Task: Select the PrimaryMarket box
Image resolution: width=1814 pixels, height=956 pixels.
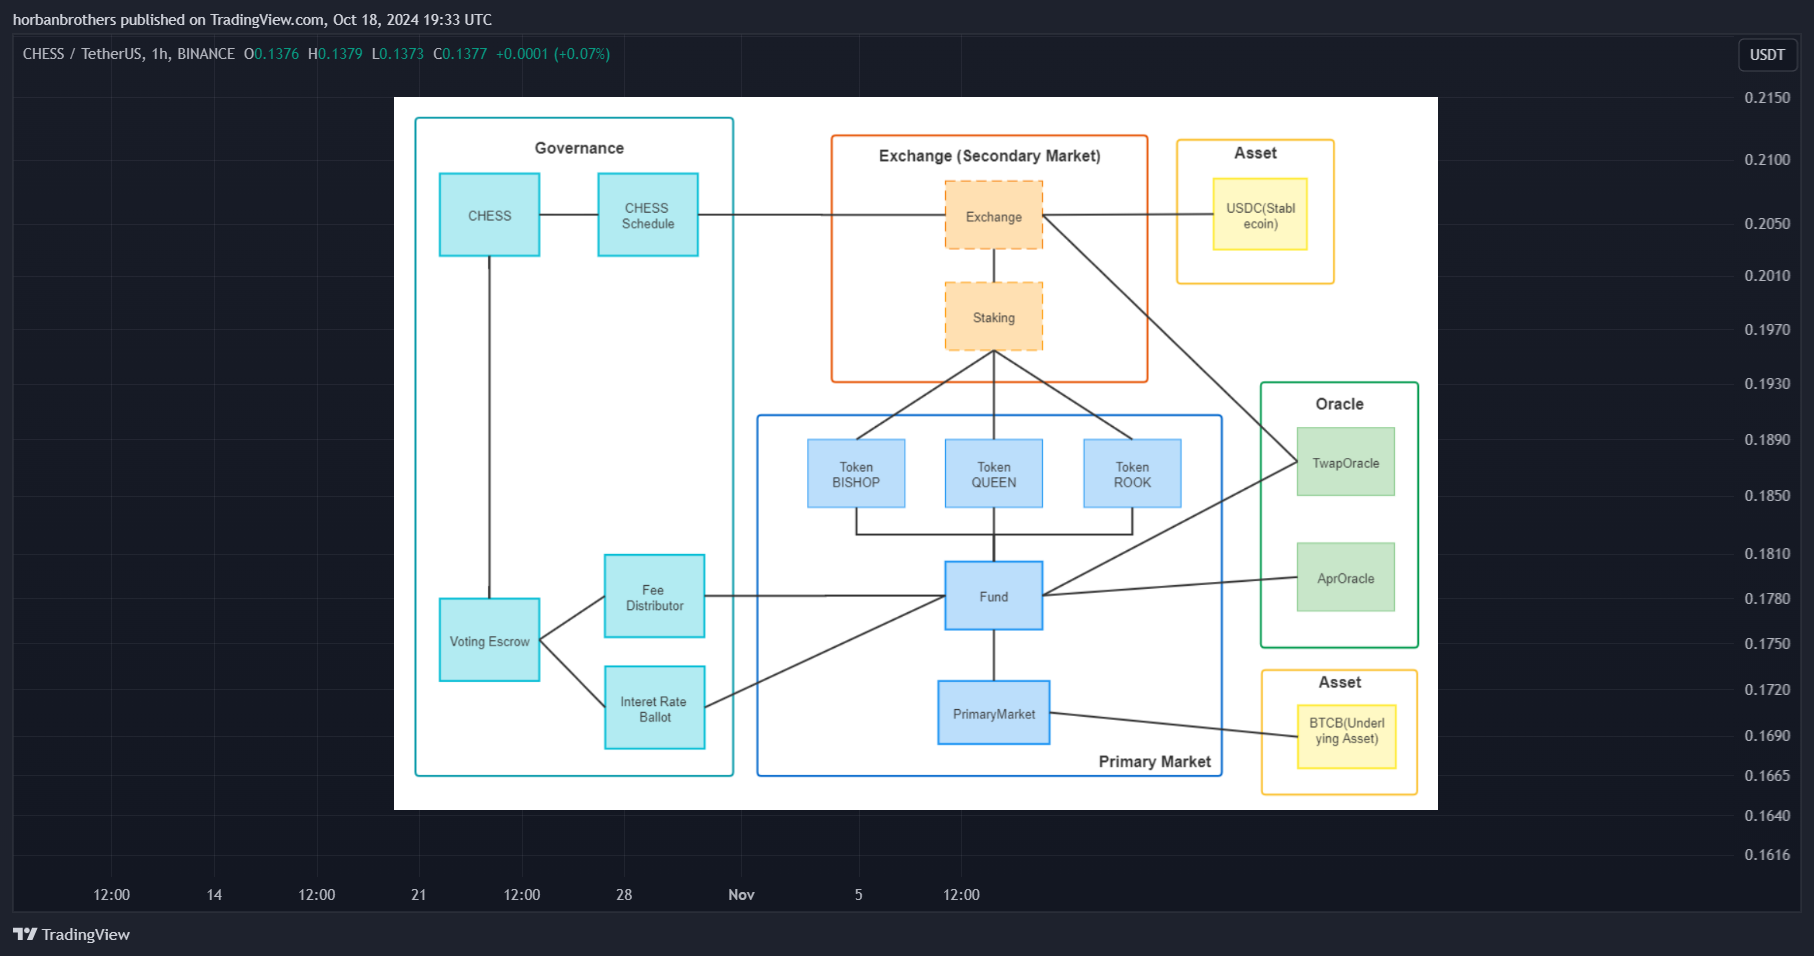Action: pos(994,713)
